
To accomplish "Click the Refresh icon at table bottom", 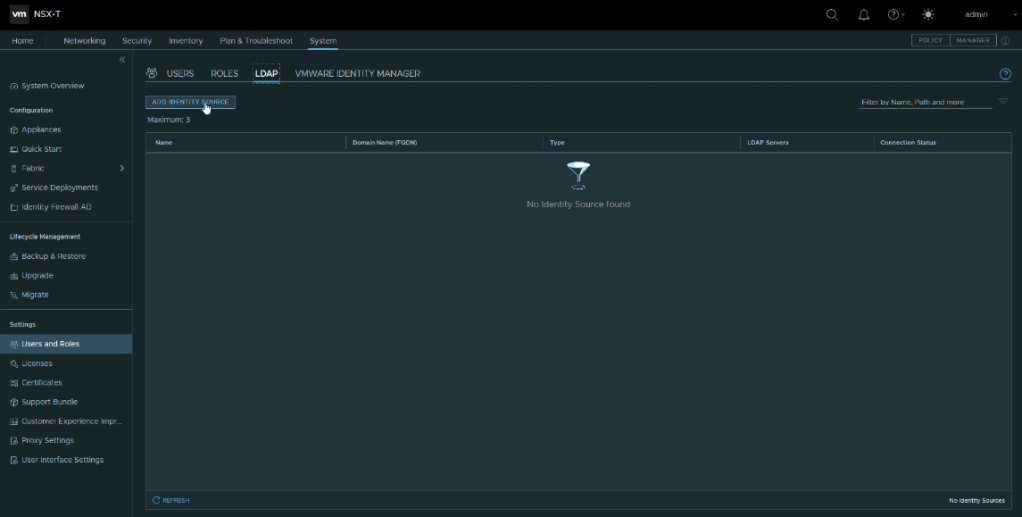I will click(157, 500).
